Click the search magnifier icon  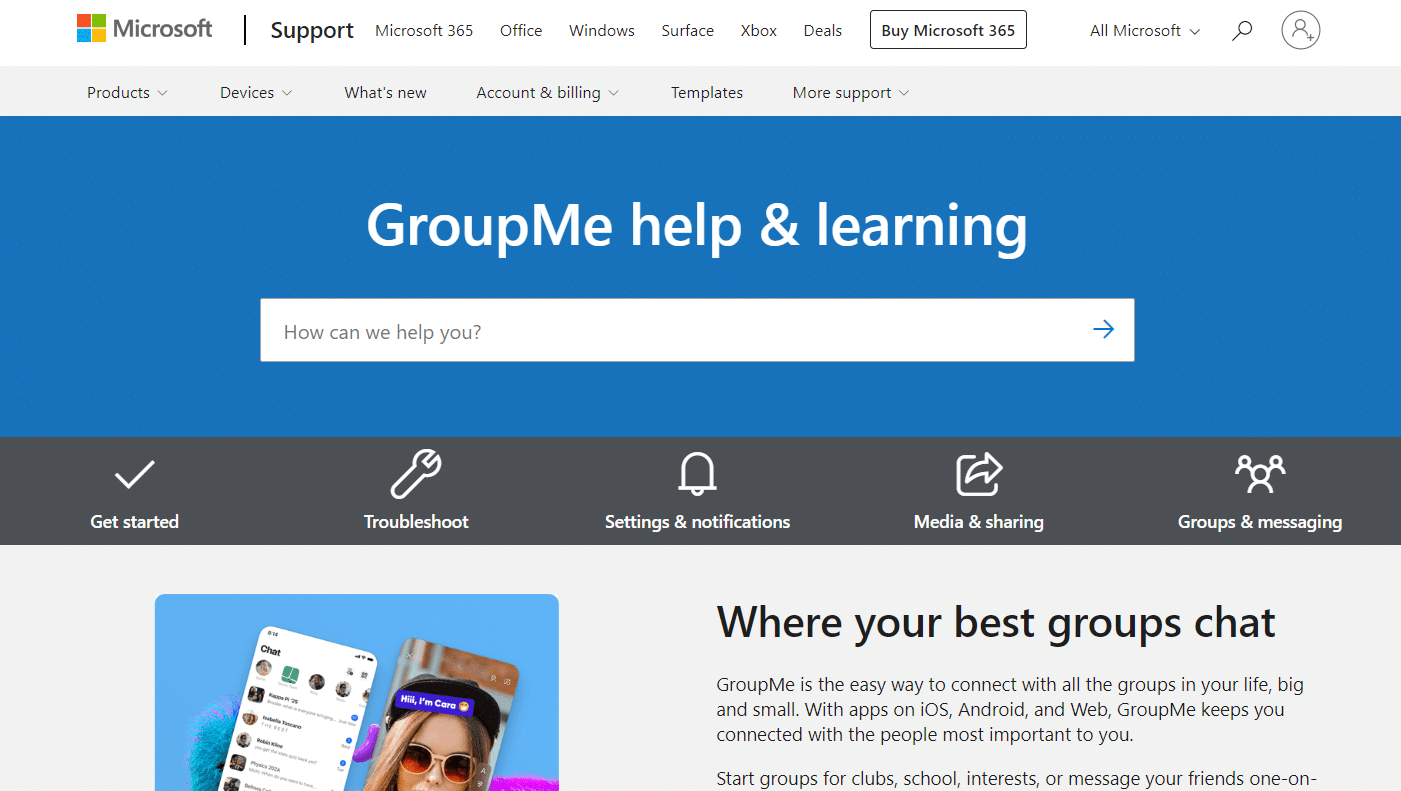pos(1241,30)
